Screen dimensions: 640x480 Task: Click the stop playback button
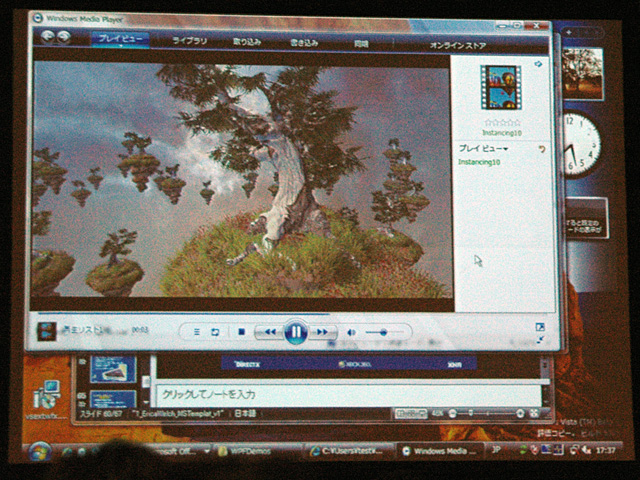coord(241,332)
